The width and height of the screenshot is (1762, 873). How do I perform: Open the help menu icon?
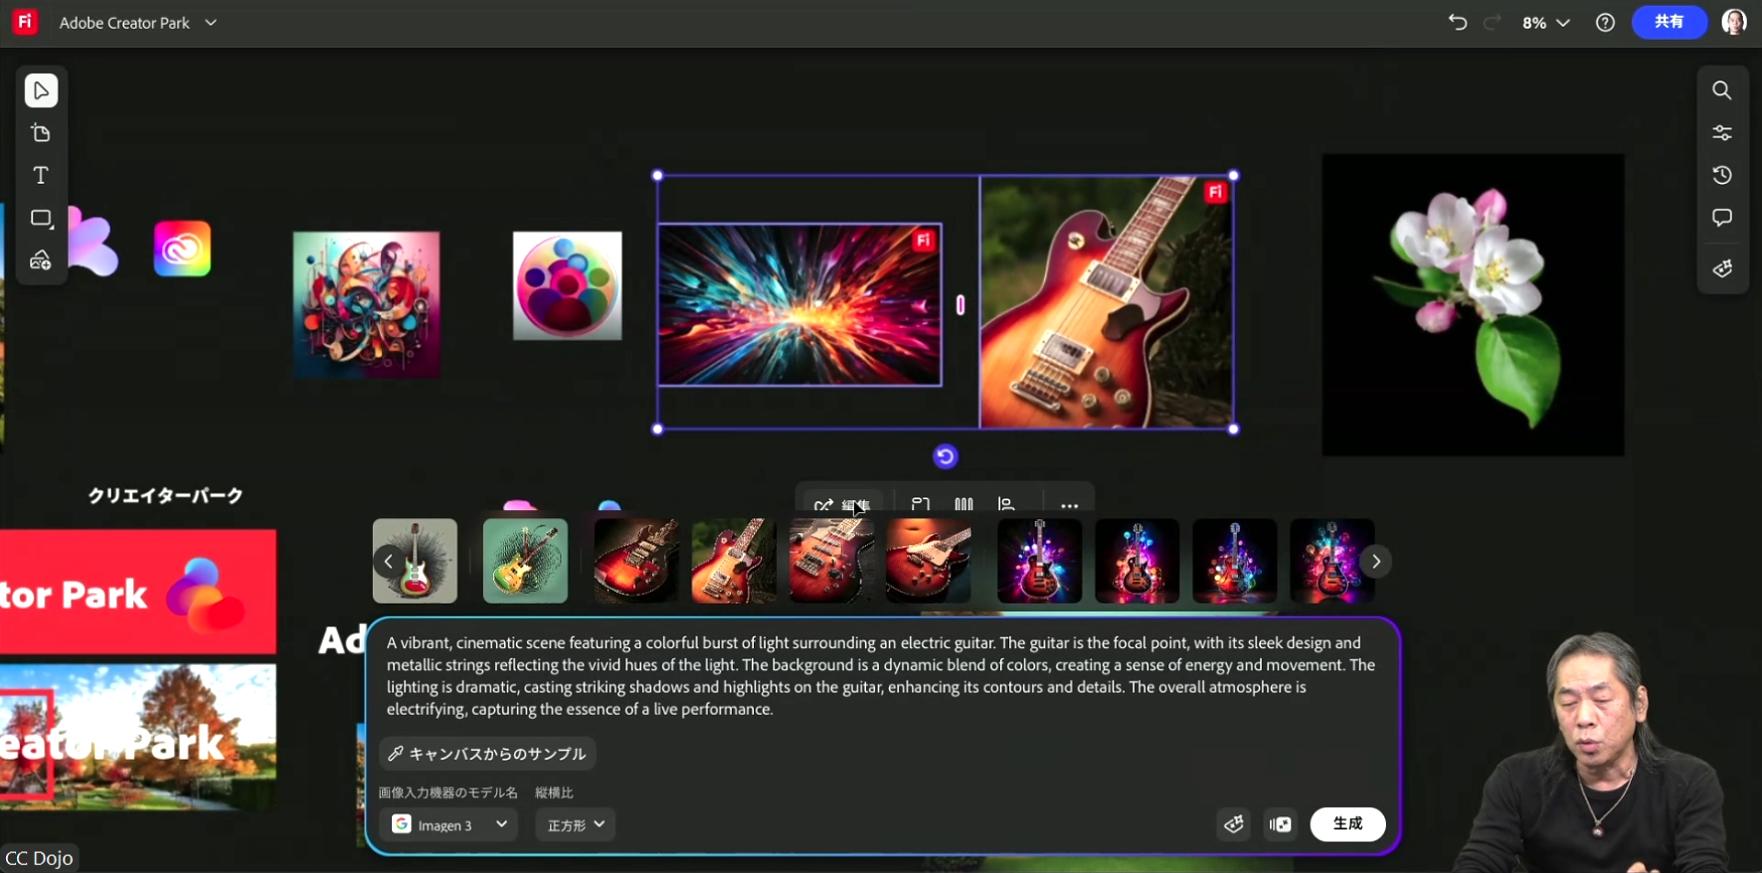pyautogui.click(x=1605, y=22)
